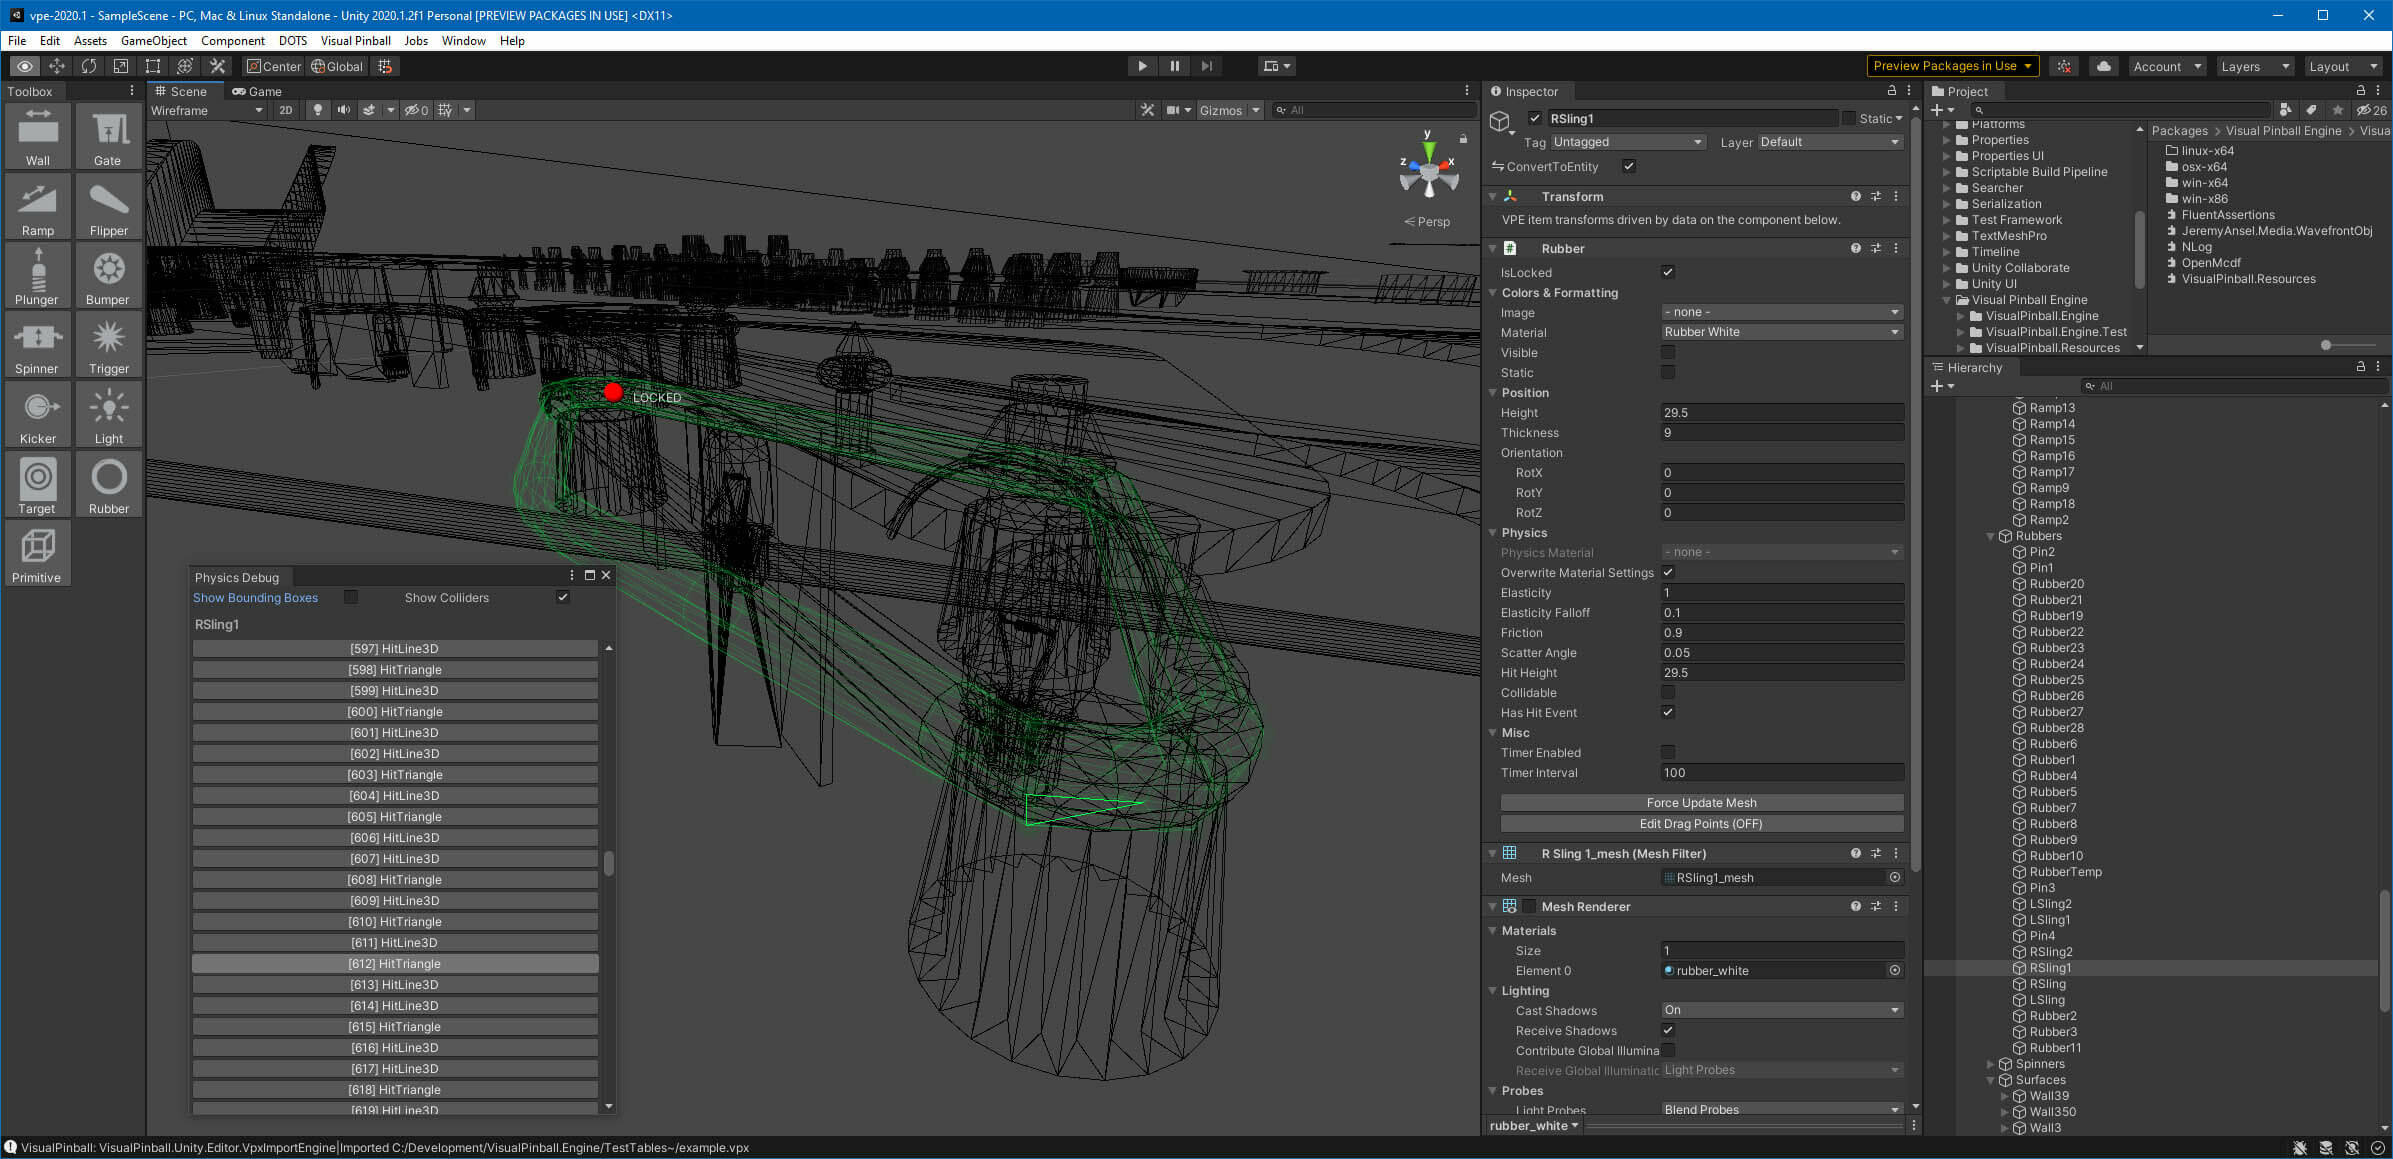The width and height of the screenshot is (2393, 1159).
Task: Activate the Rotate tool in toolbar
Action: tap(89, 66)
